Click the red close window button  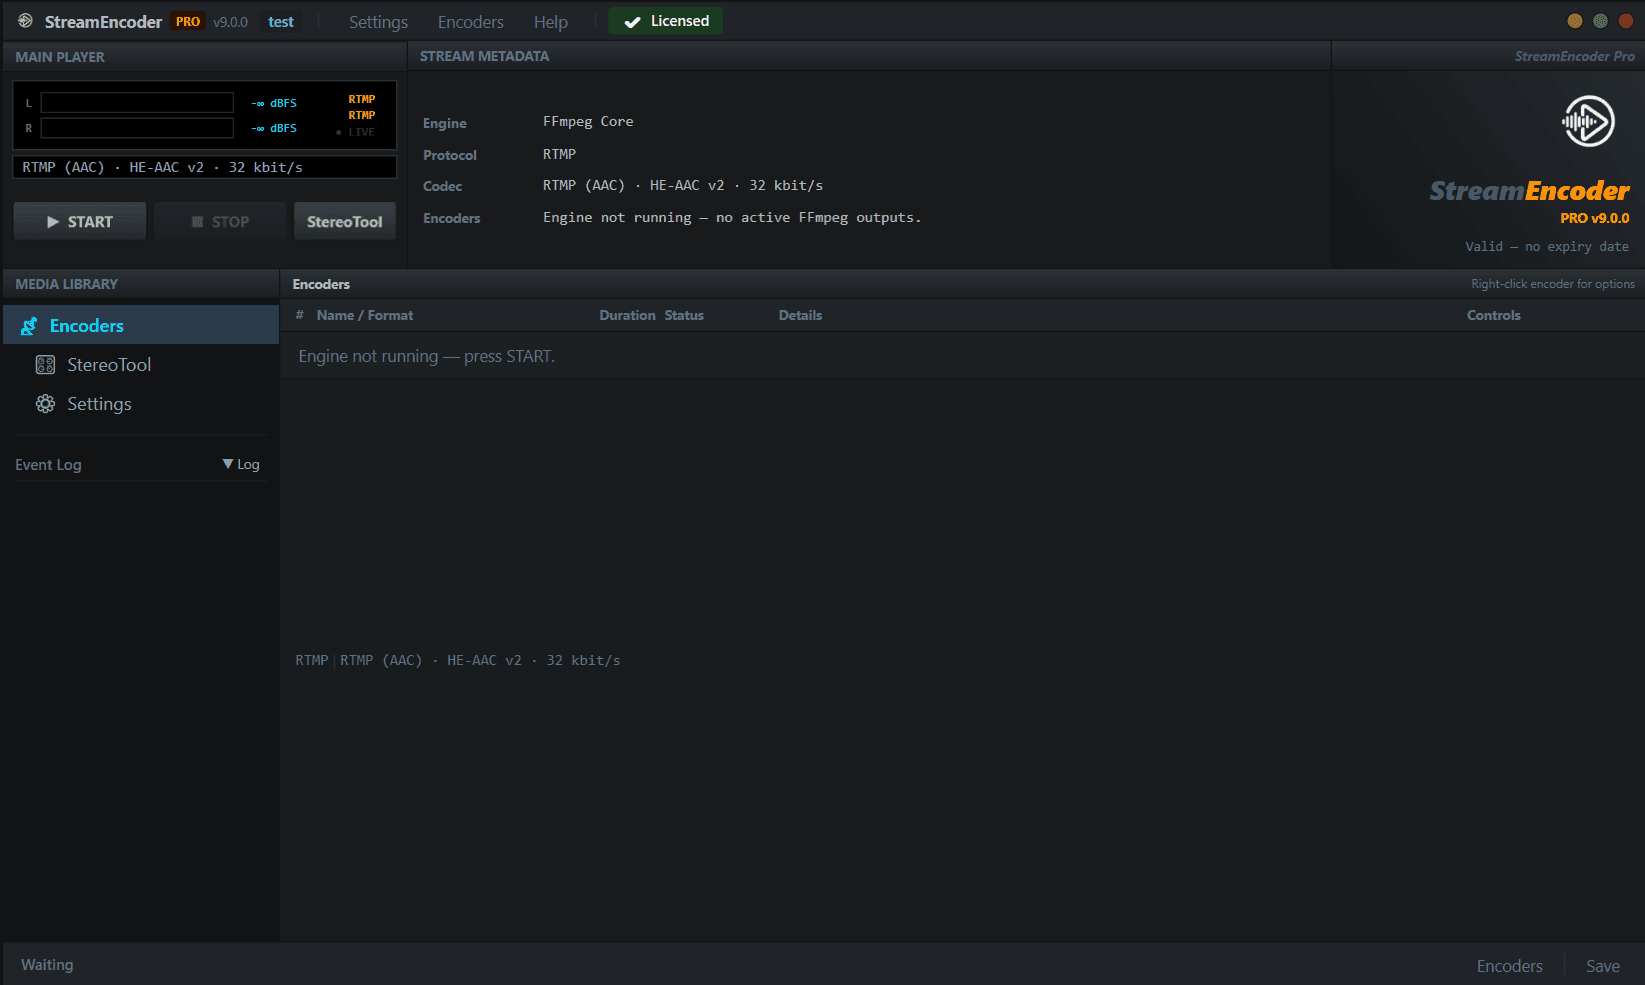tap(1626, 21)
